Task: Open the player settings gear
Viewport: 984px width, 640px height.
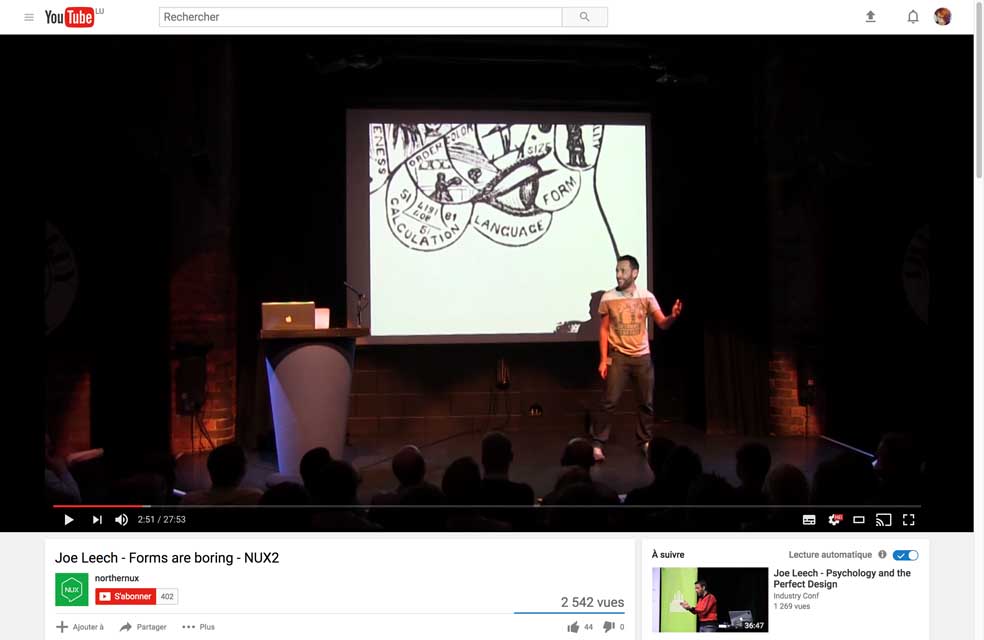Action: point(834,520)
